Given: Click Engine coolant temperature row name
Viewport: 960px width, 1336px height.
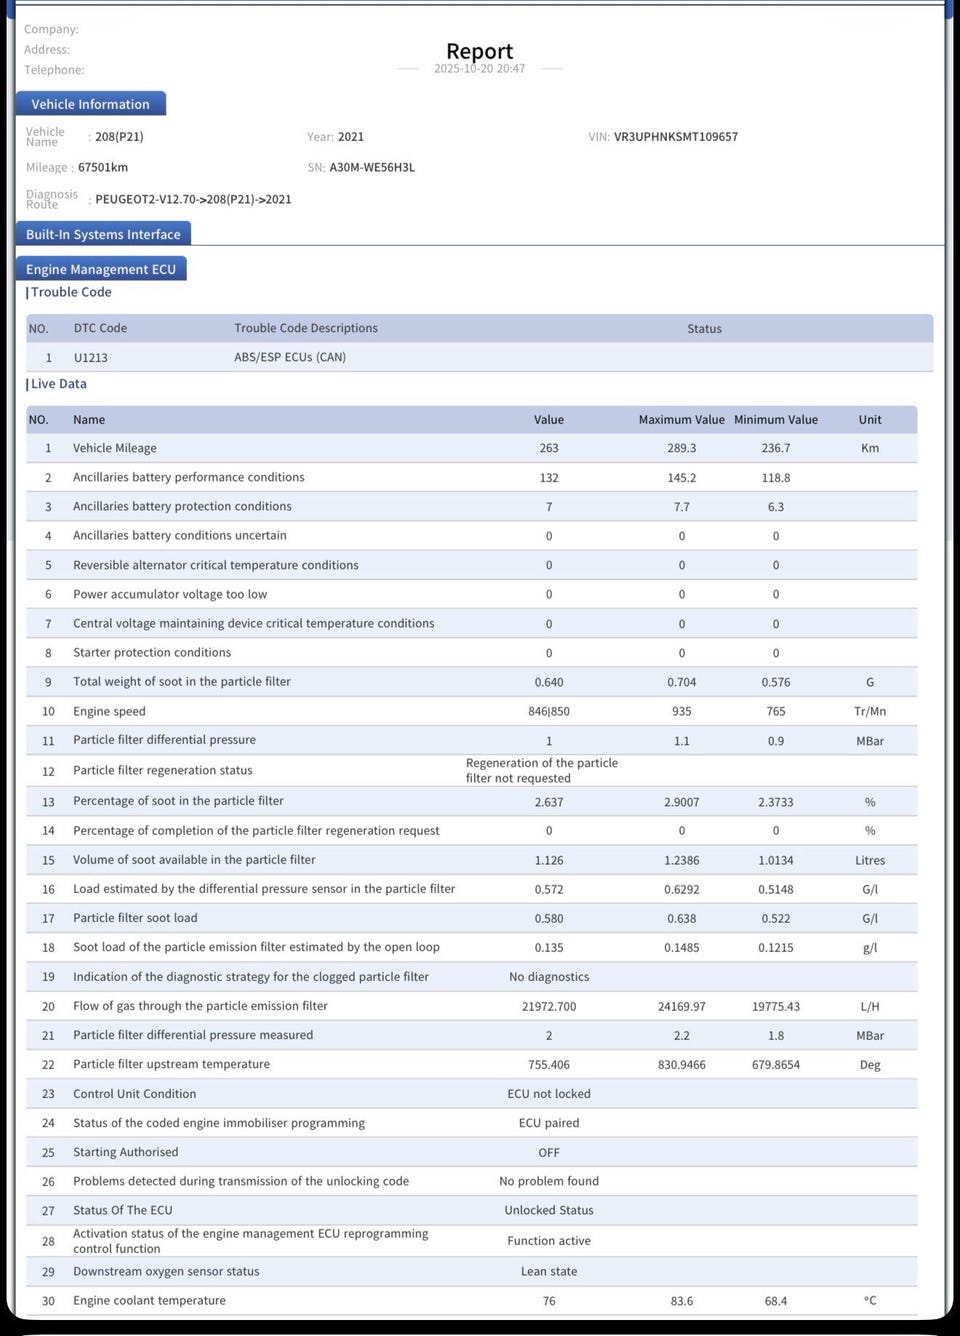Looking at the screenshot, I should pyautogui.click(x=149, y=1301).
